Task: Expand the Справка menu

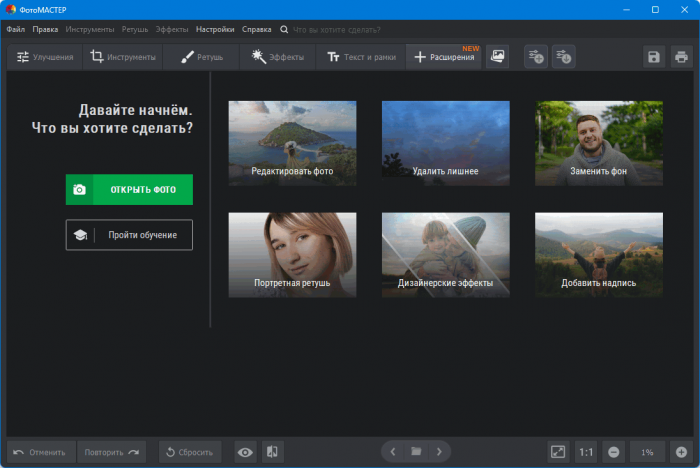Action: point(256,30)
